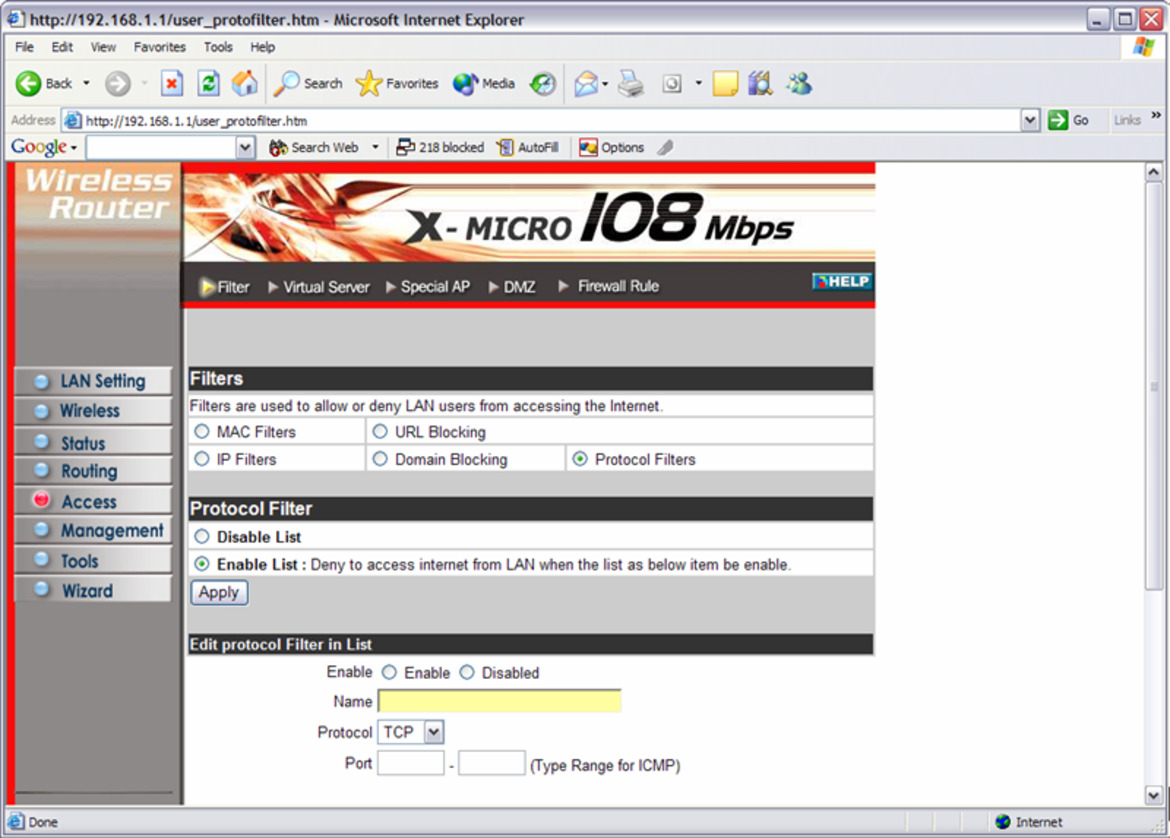
Task: Click the first Port range field
Action: 410,763
